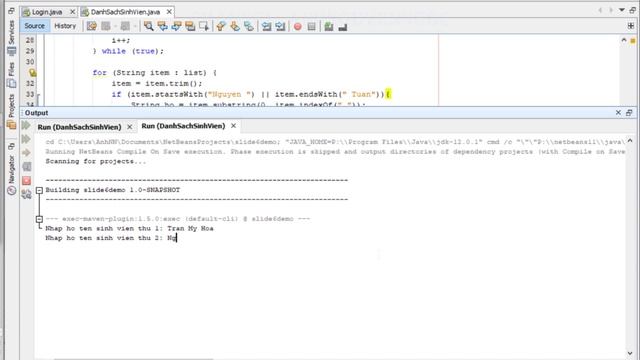Switch to Source view
The width and height of the screenshot is (640, 360).
click(34, 26)
